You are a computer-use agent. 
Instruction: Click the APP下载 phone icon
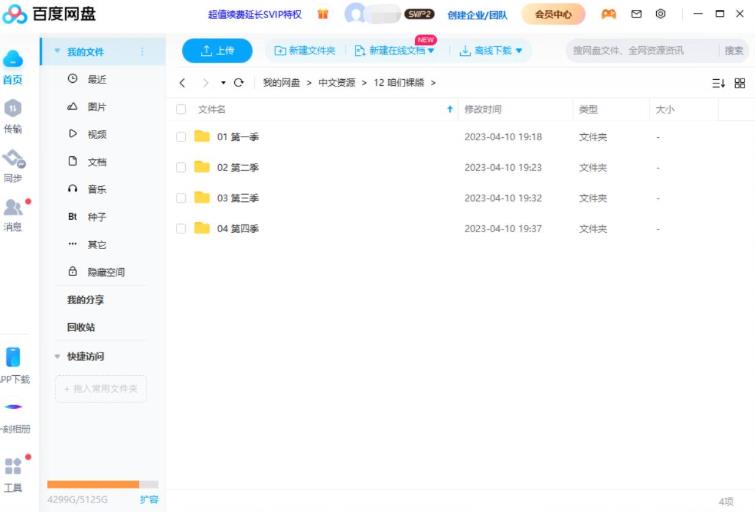click(13, 357)
